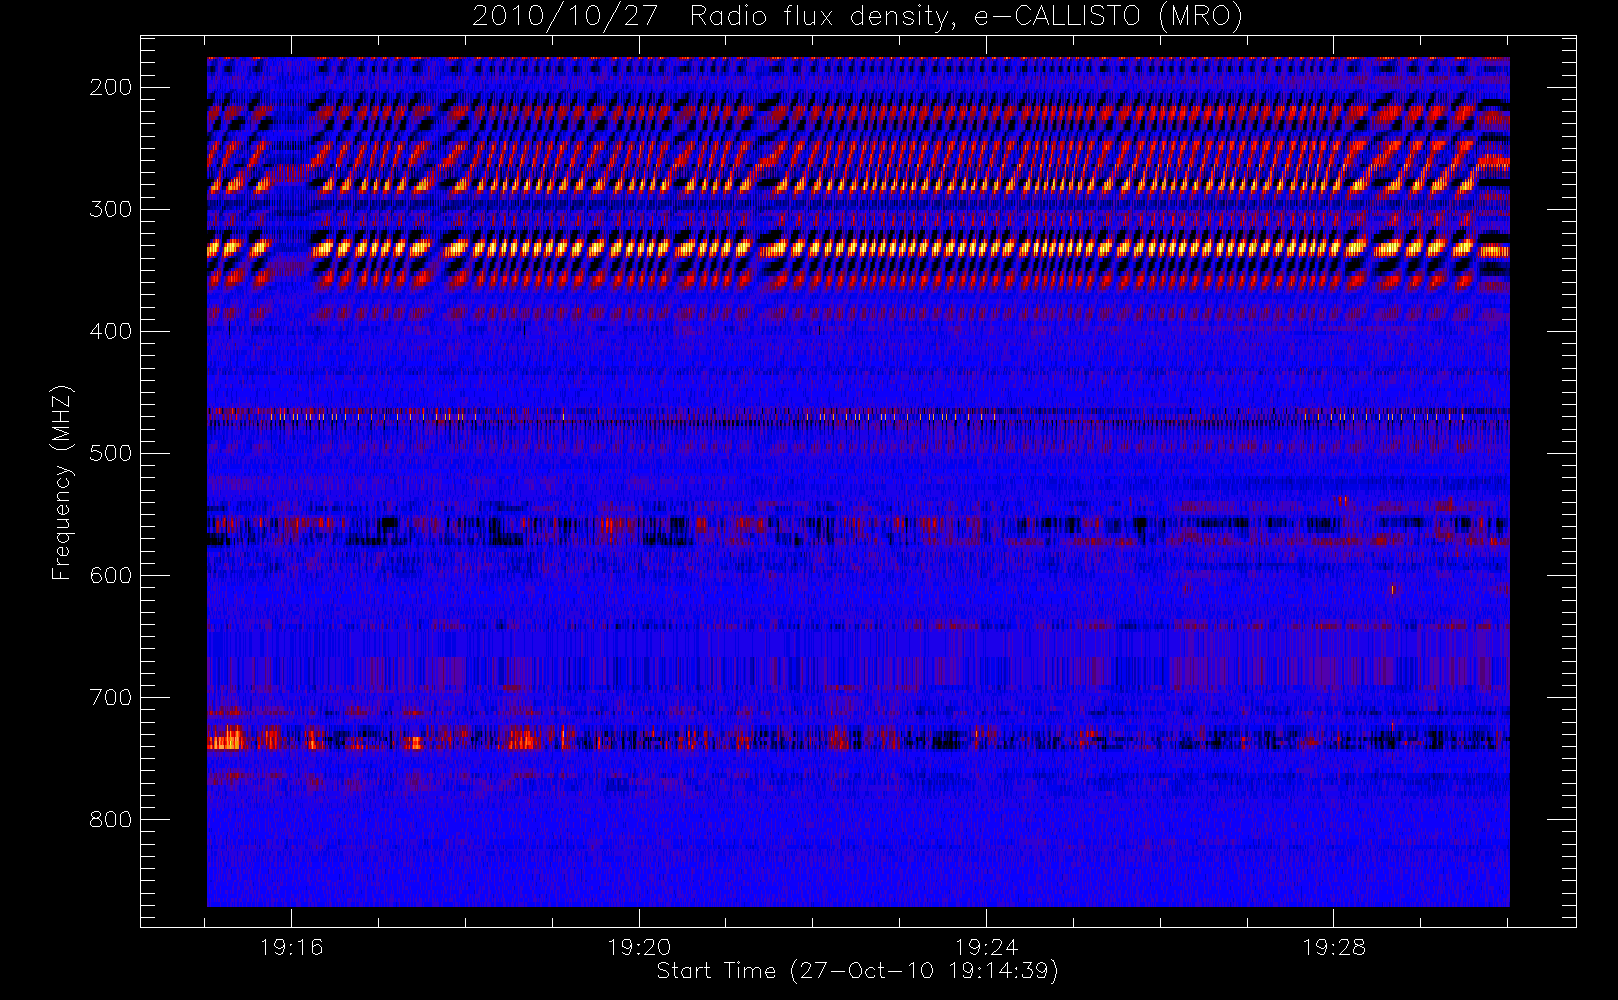Click the 'Frequency (MHZ)' y-axis label
The height and width of the screenshot is (1000, 1618).
pyautogui.click(x=62, y=482)
